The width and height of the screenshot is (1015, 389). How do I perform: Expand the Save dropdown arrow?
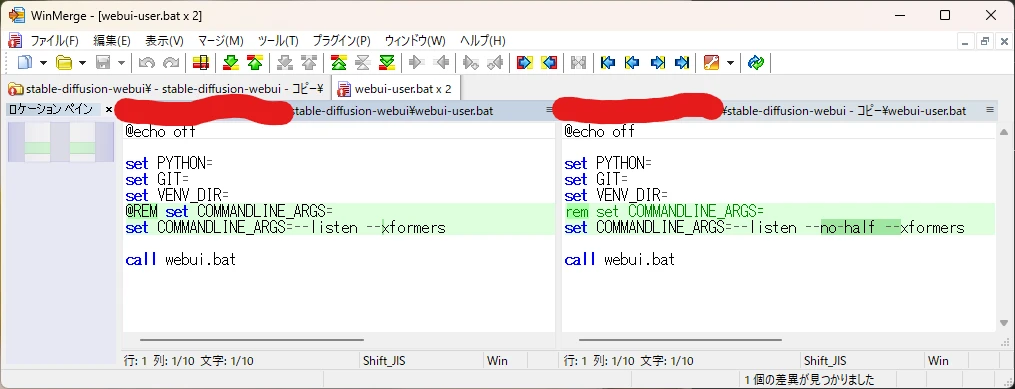pos(121,63)
